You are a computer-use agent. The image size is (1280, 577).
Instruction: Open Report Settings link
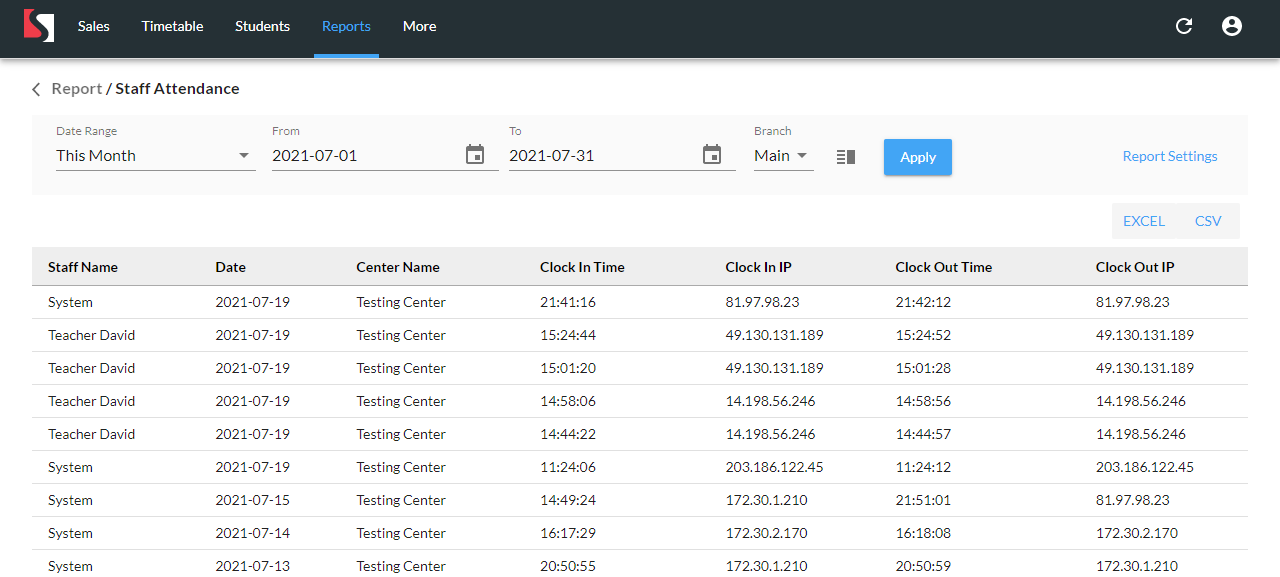point(1170,156)
